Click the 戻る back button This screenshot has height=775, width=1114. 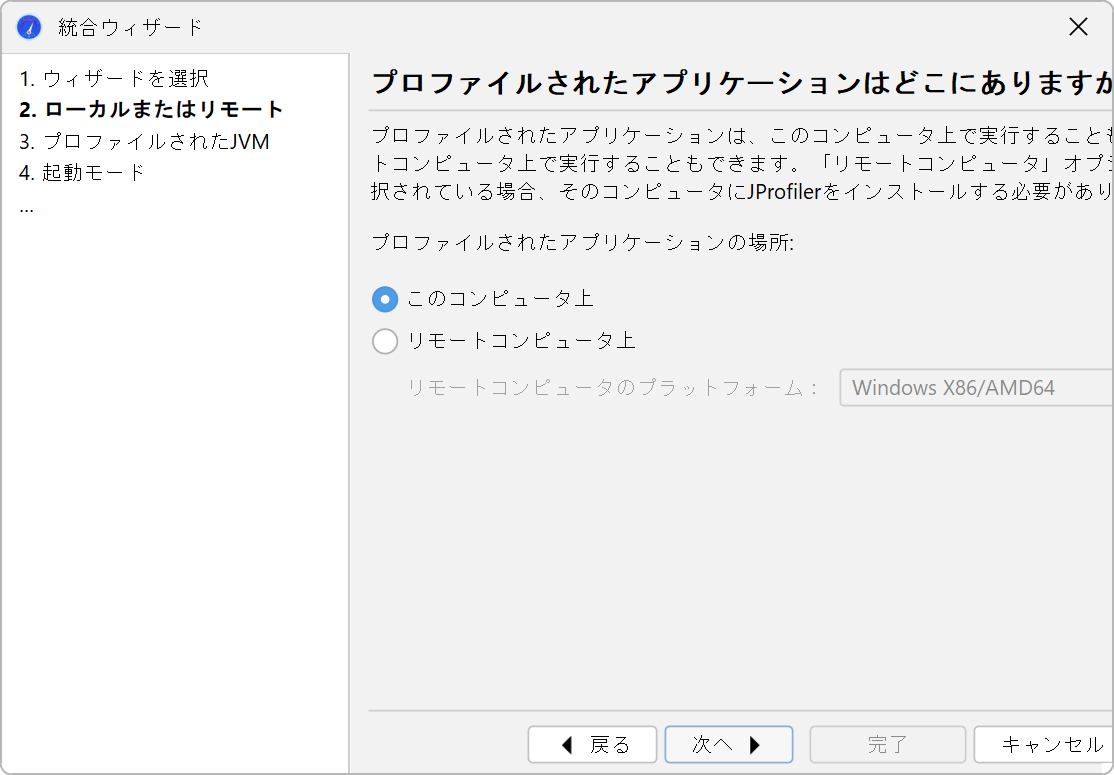pyautogui.click(x=593, y=744)
